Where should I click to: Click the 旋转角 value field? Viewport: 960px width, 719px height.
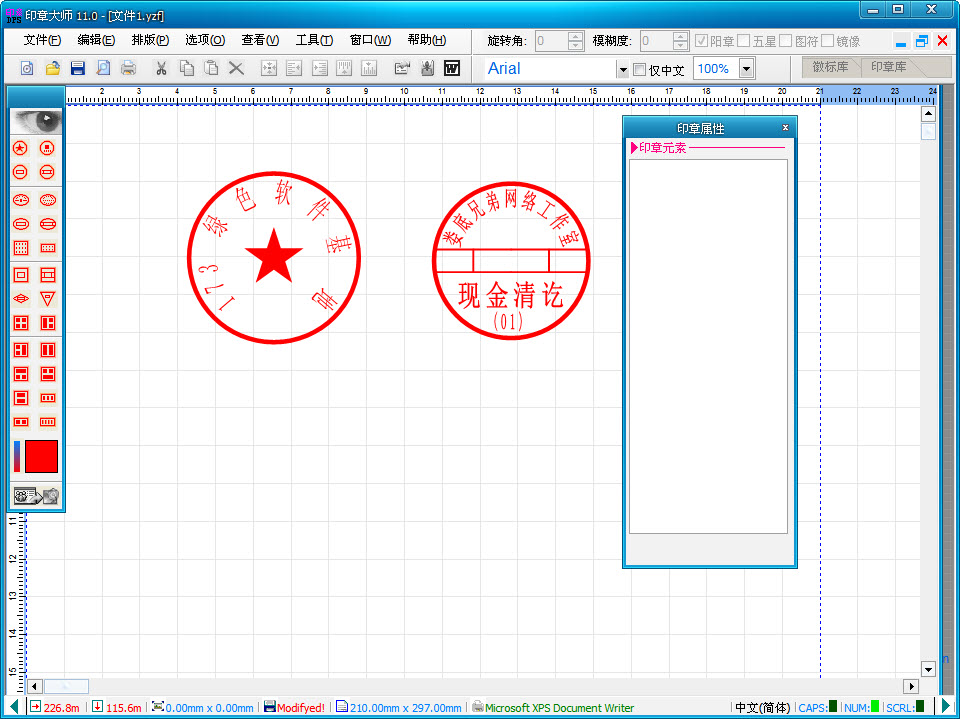tap(551, 41)
